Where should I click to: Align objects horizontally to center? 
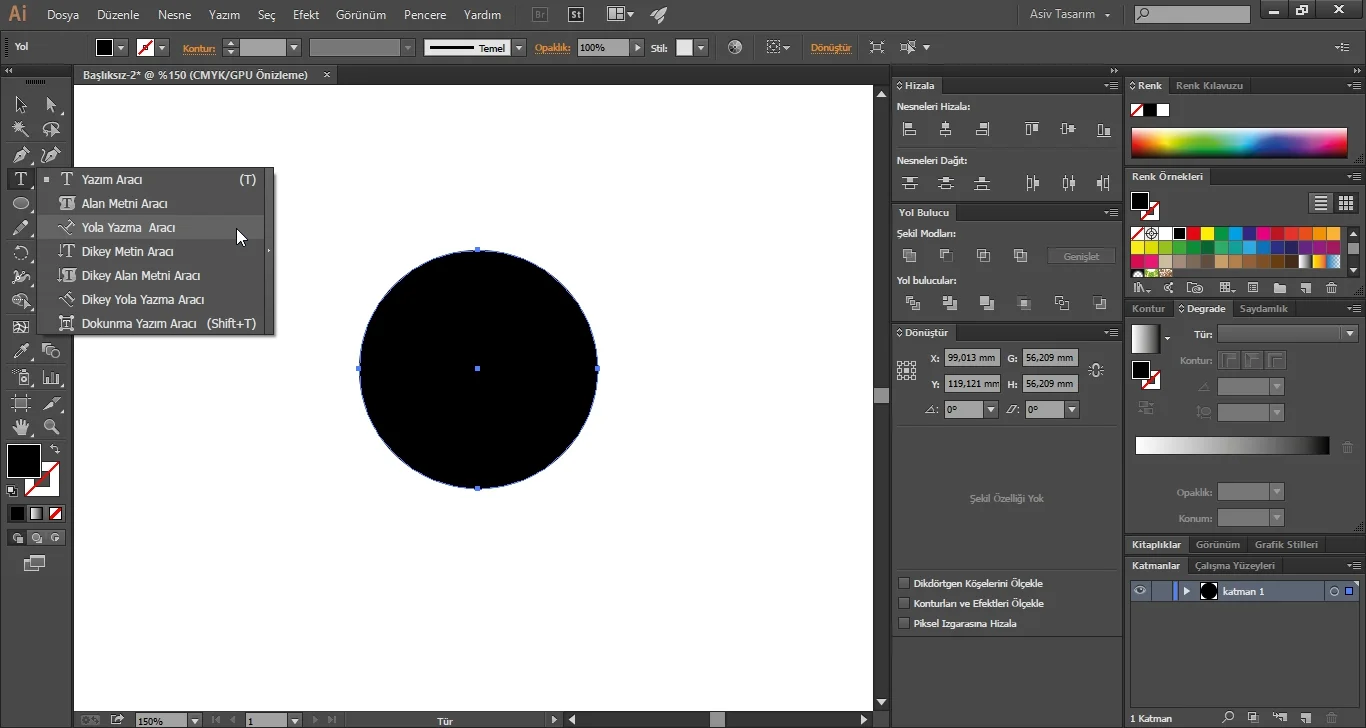946,129
